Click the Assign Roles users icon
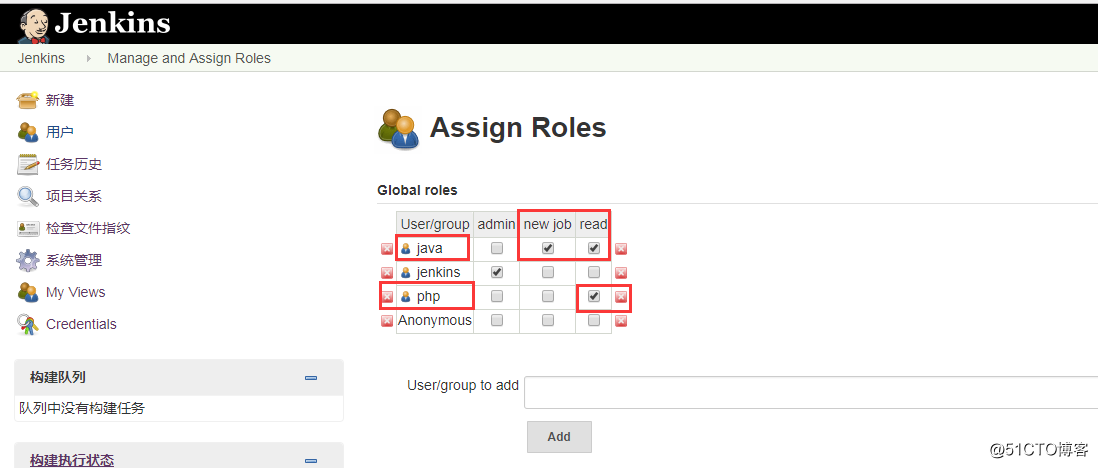The height and width of the screenshot is (468, 1098). 398,129
